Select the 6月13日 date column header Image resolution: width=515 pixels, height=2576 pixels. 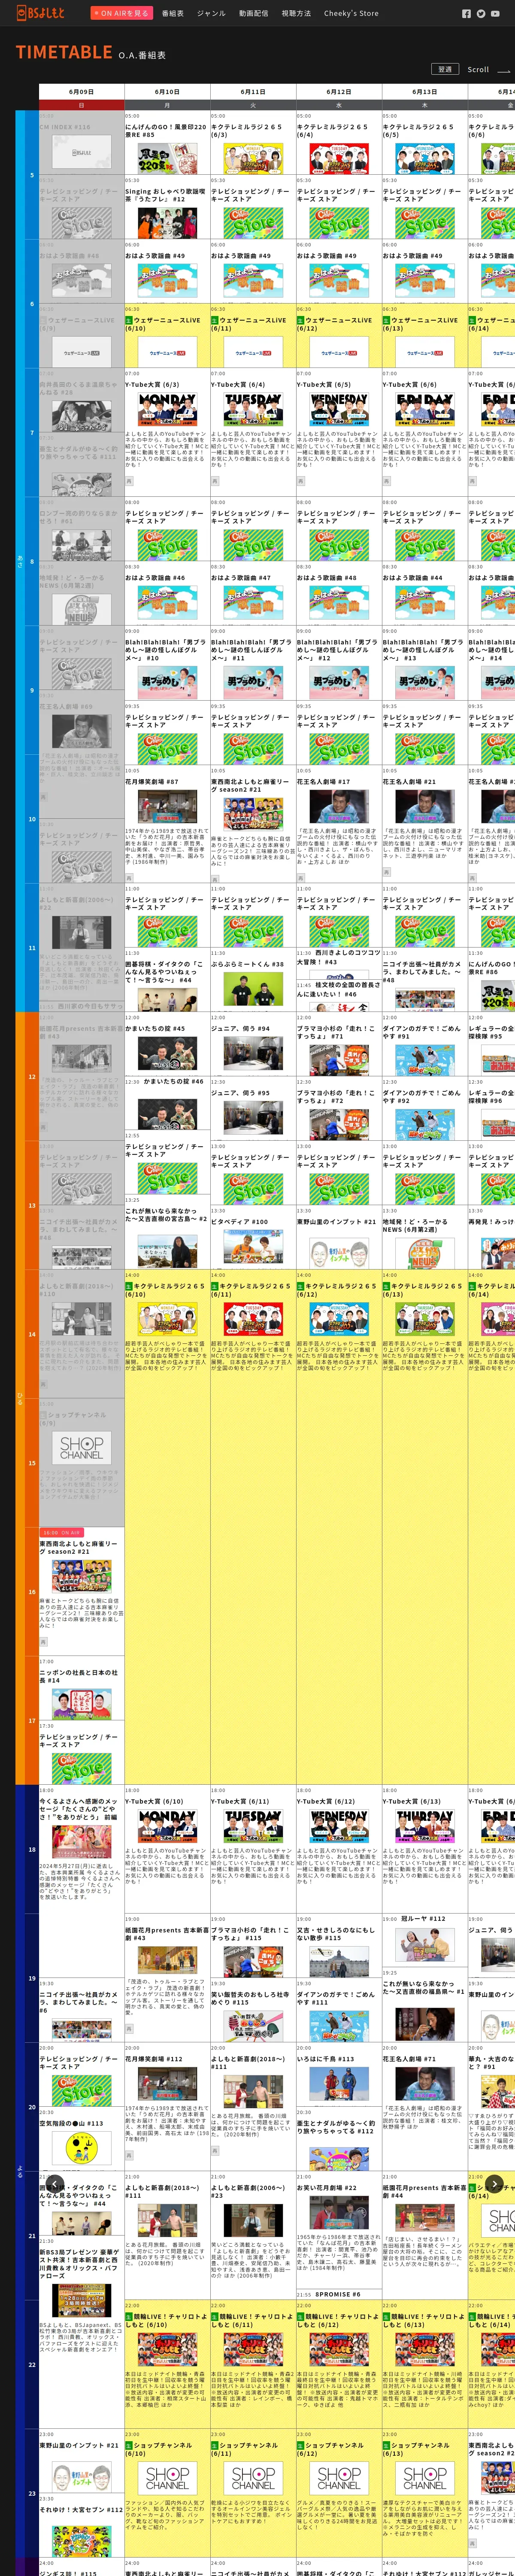(x=425, y=91)
